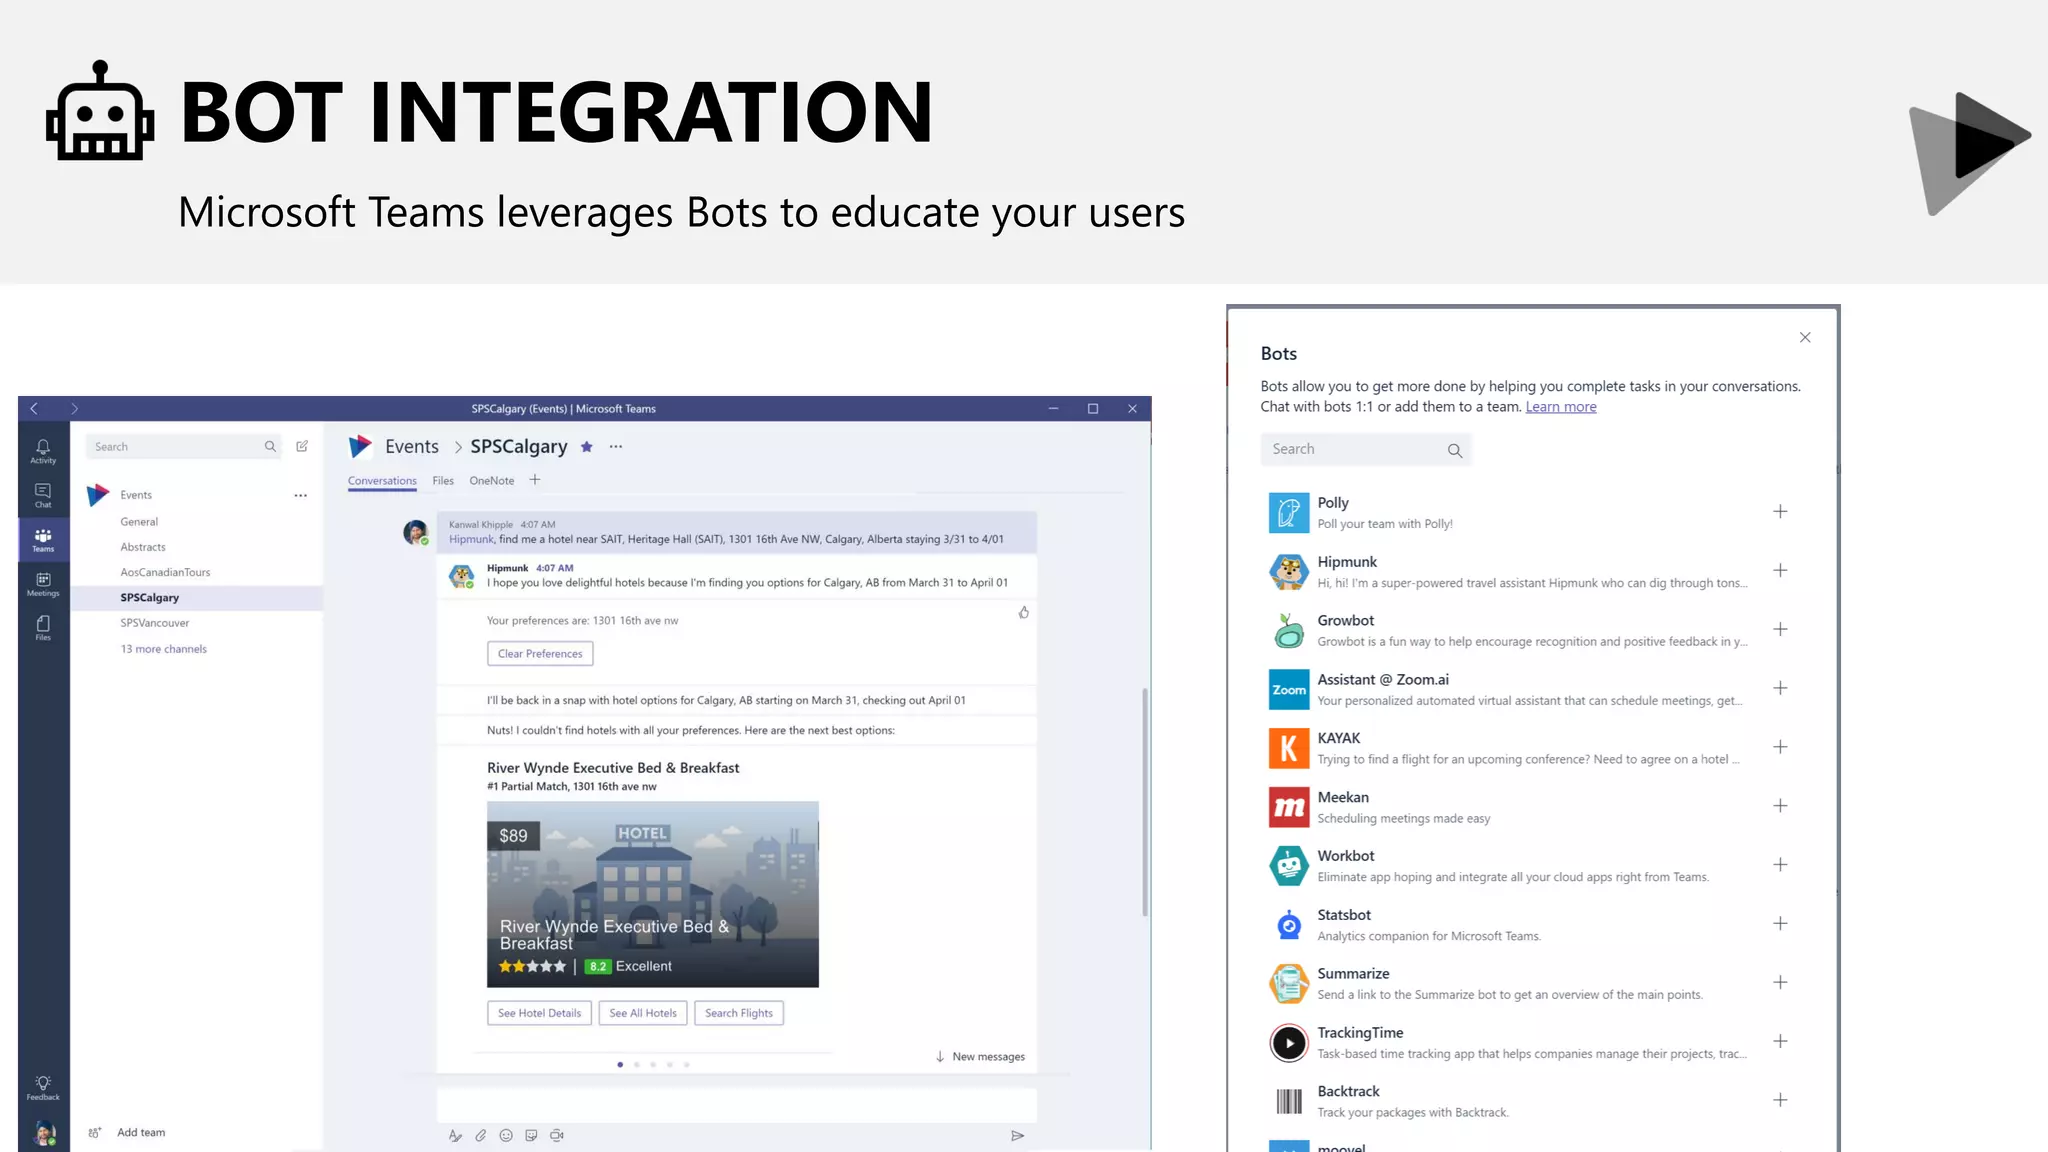Viewport: 2048px width, 1152px height.
Task: Close the Bots dialog
Action: point(1805,337)
